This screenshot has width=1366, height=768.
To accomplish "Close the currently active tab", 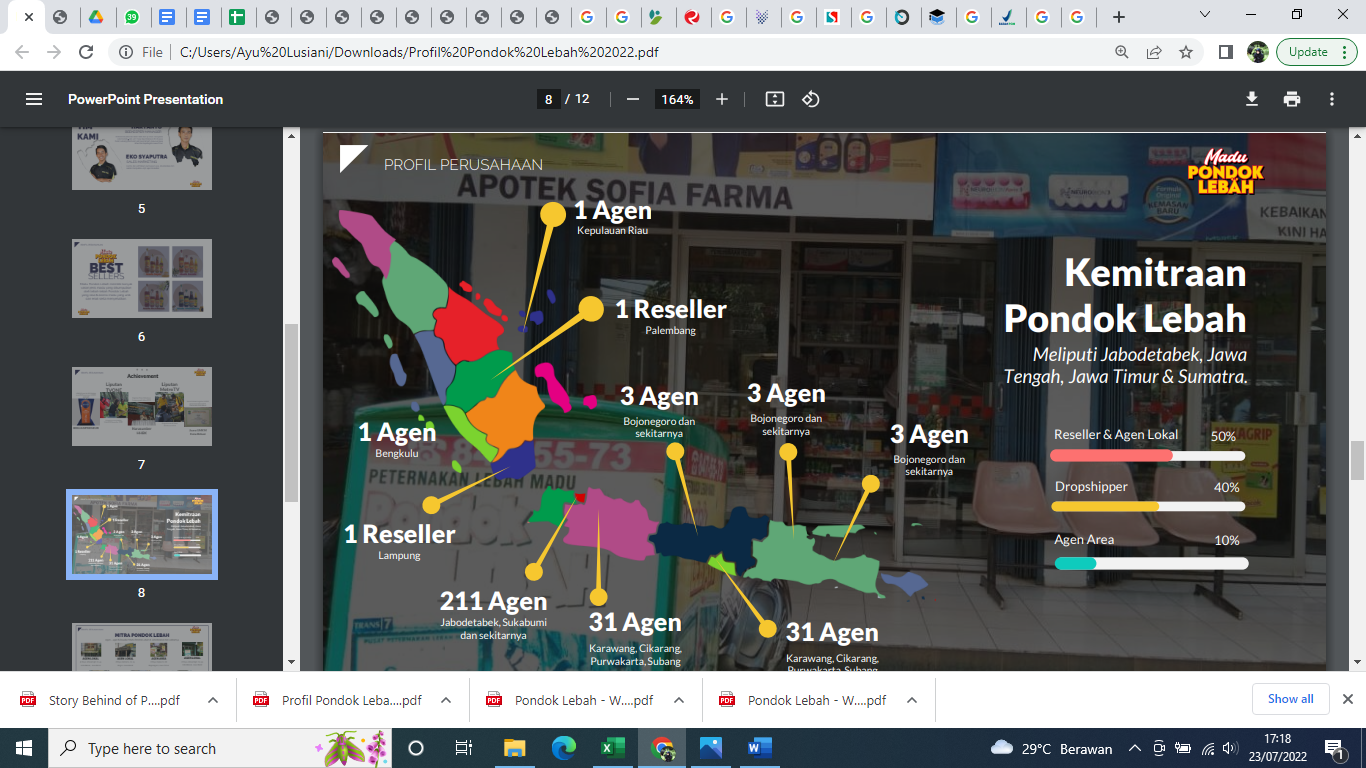I will coord(28,17).
